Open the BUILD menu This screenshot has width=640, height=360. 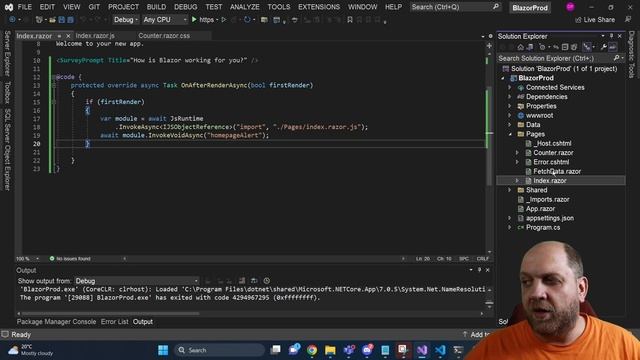[x=156, y=7]
